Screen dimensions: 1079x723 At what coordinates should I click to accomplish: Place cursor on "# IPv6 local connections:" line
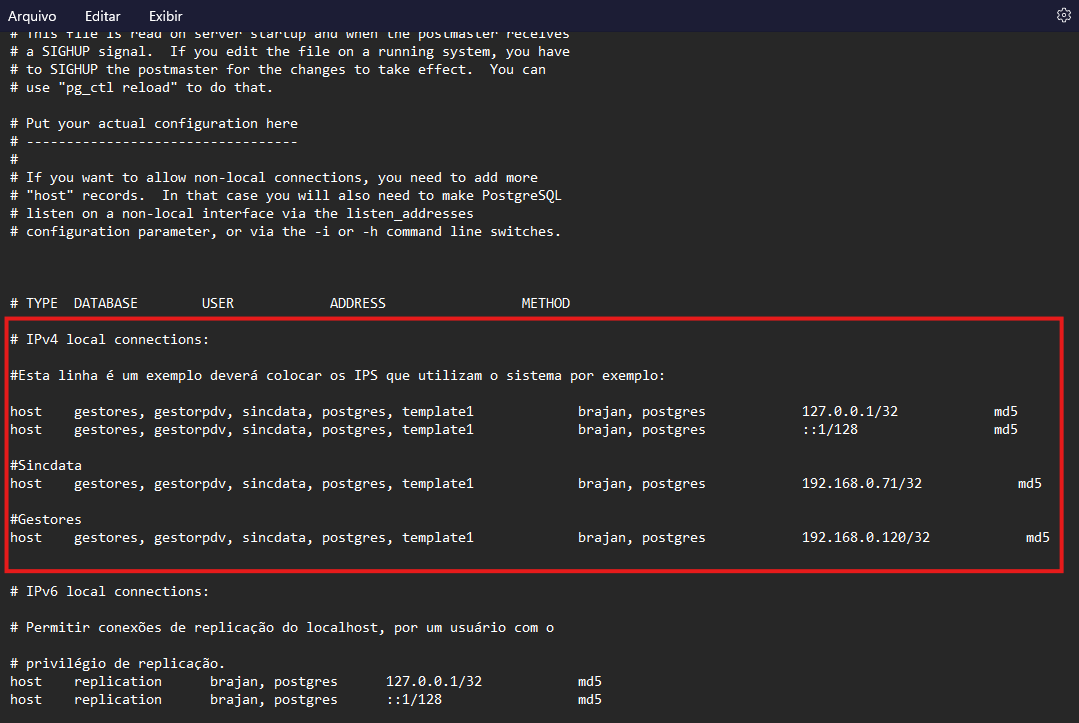[x=110, y=591]
